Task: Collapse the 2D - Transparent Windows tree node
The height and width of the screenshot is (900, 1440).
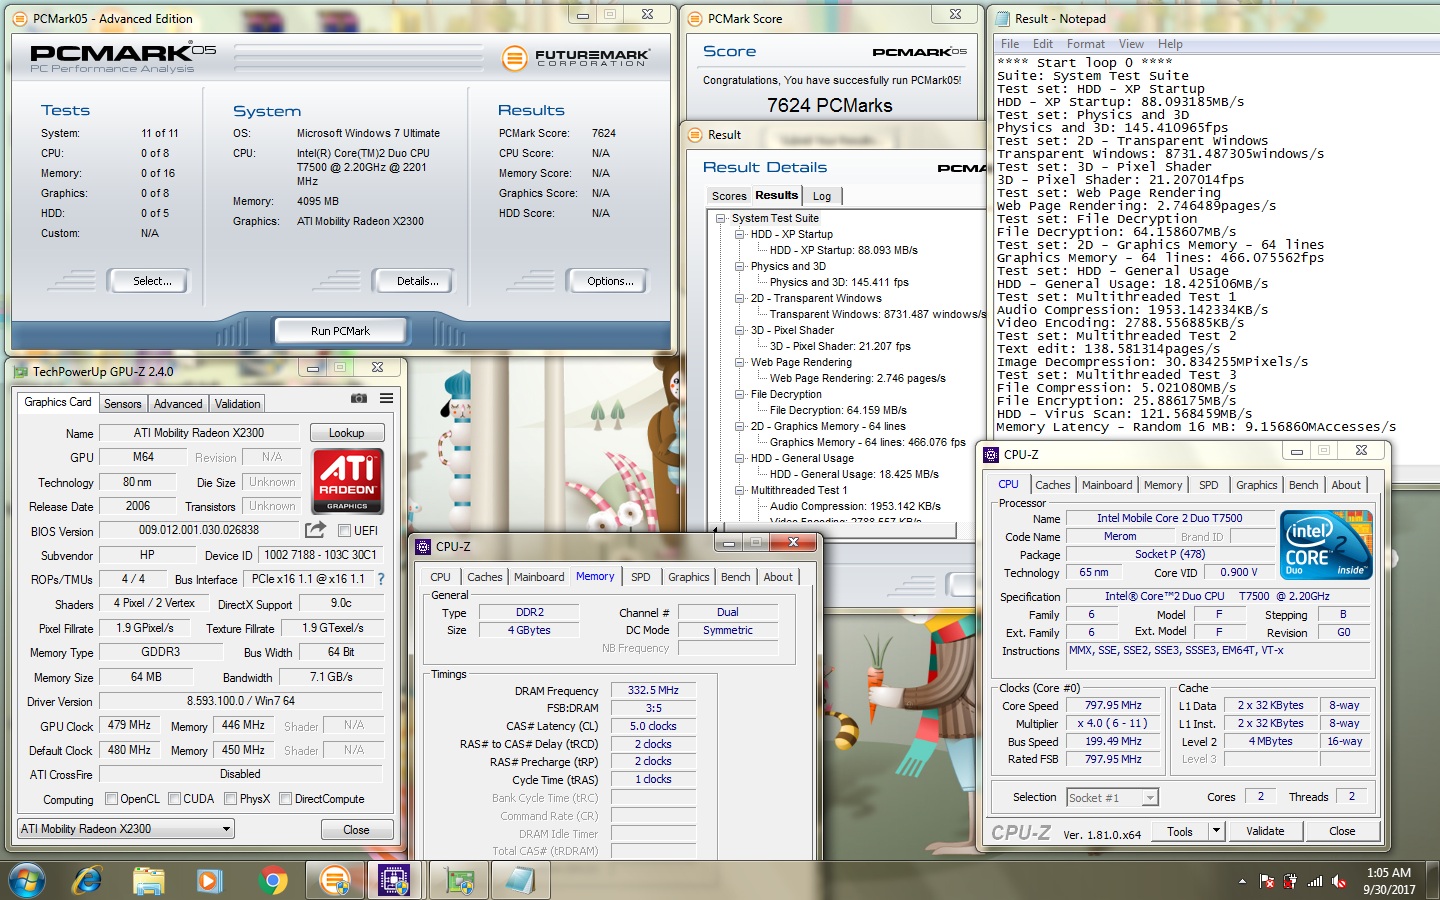Action: click(x=740, y=298)
